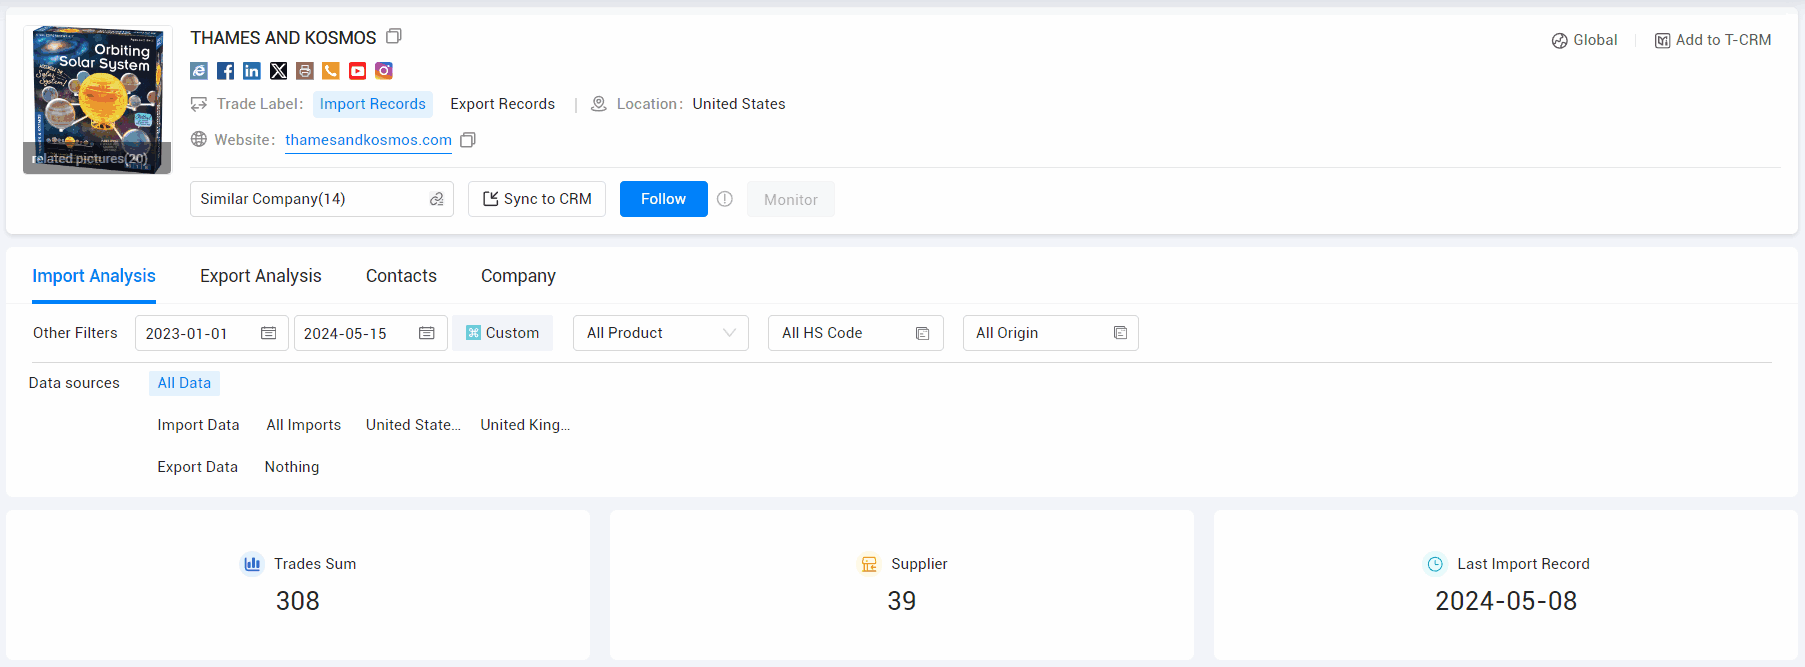
Task: Click the brown fax/printer contact icon
Action: tap(305, 71)
